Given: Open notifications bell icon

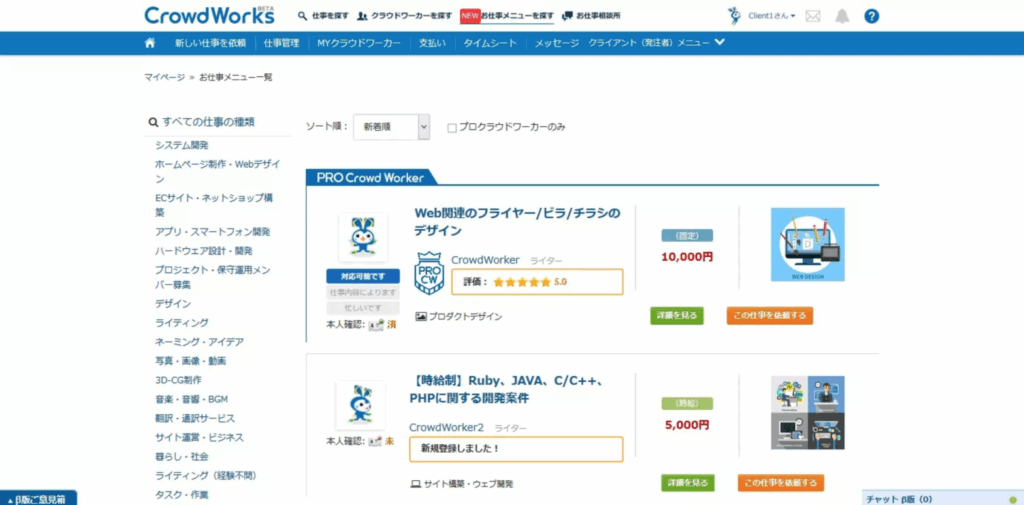Looking at the screenshot, I should pos(842,16).
